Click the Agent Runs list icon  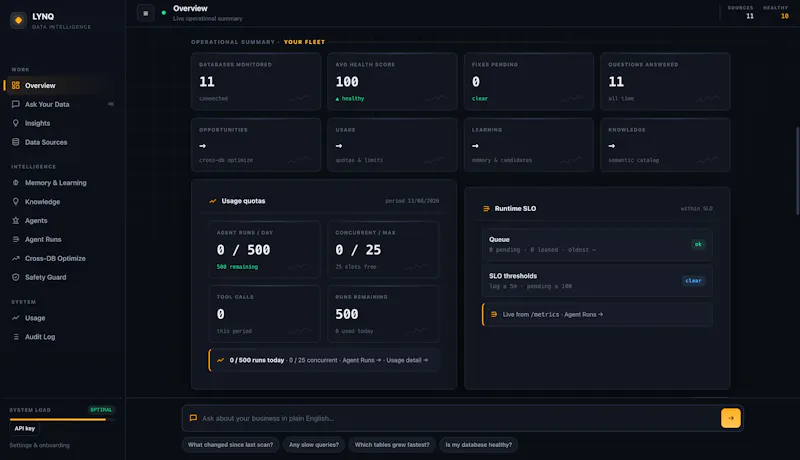pyautogui.click(x=16, y=239)
